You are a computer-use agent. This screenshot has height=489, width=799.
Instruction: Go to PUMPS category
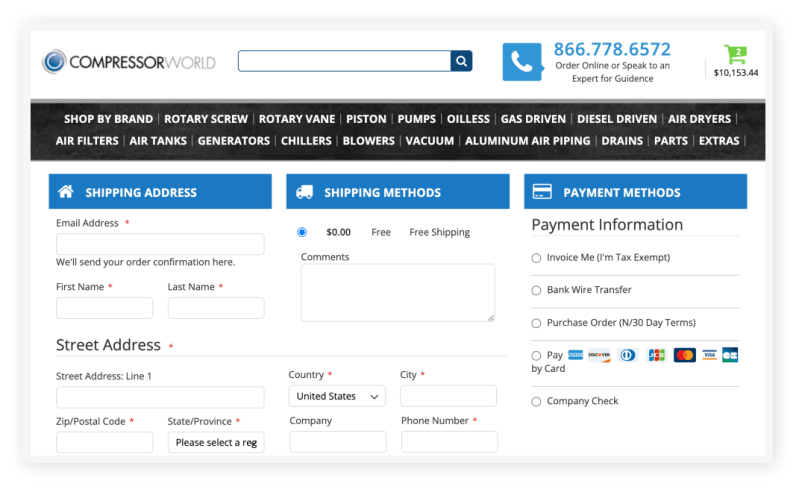pos(417,119)
